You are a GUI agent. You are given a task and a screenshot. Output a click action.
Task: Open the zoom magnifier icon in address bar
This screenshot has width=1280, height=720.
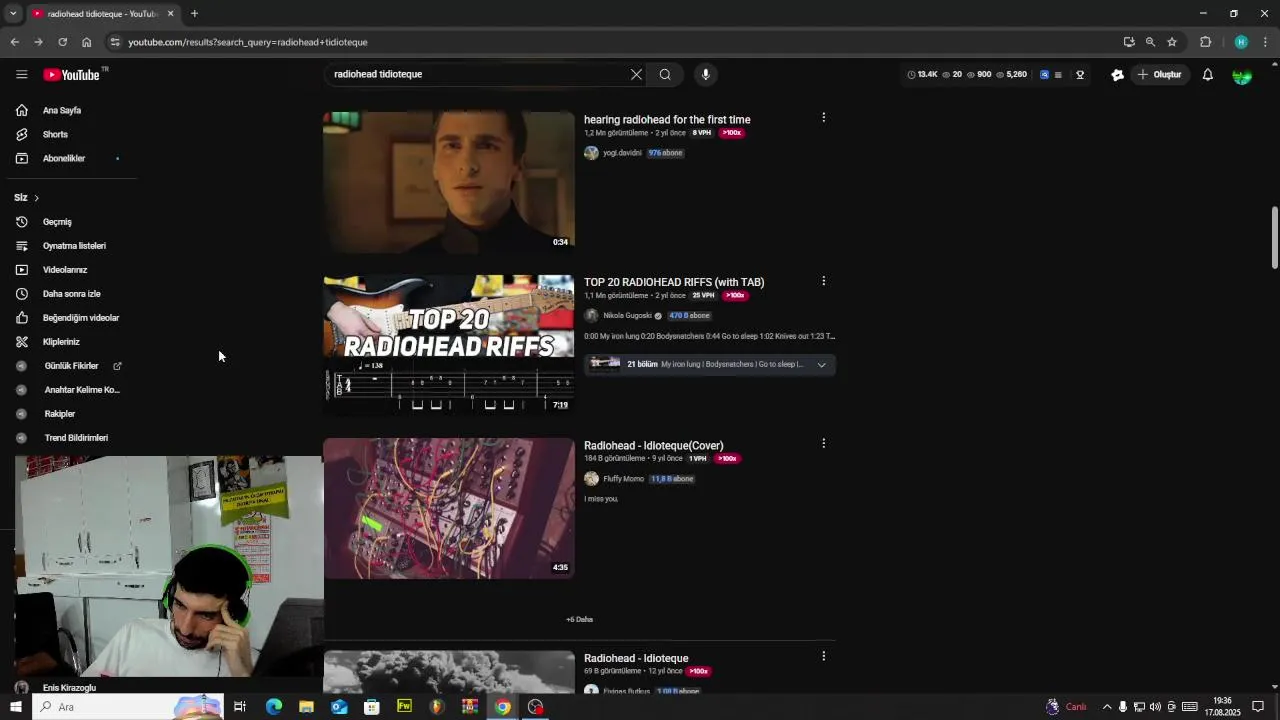pos(1150,42)
